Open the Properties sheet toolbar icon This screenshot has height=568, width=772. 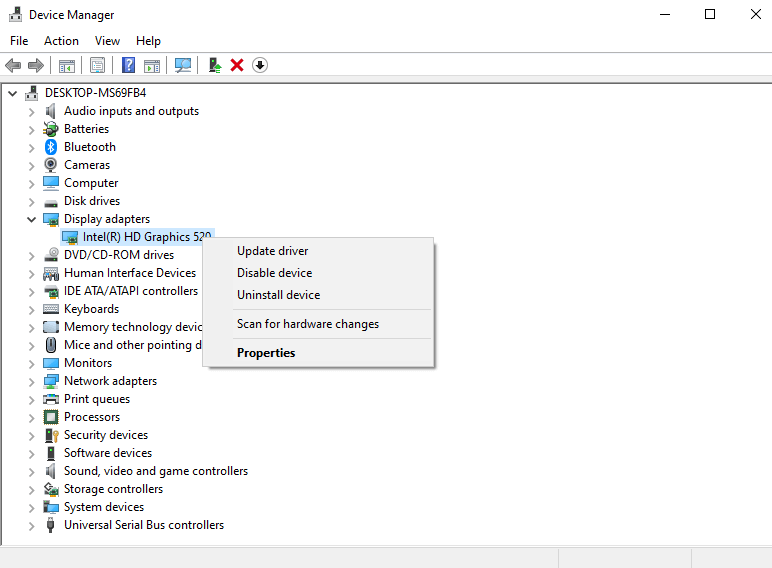click(x=97, y=65)
